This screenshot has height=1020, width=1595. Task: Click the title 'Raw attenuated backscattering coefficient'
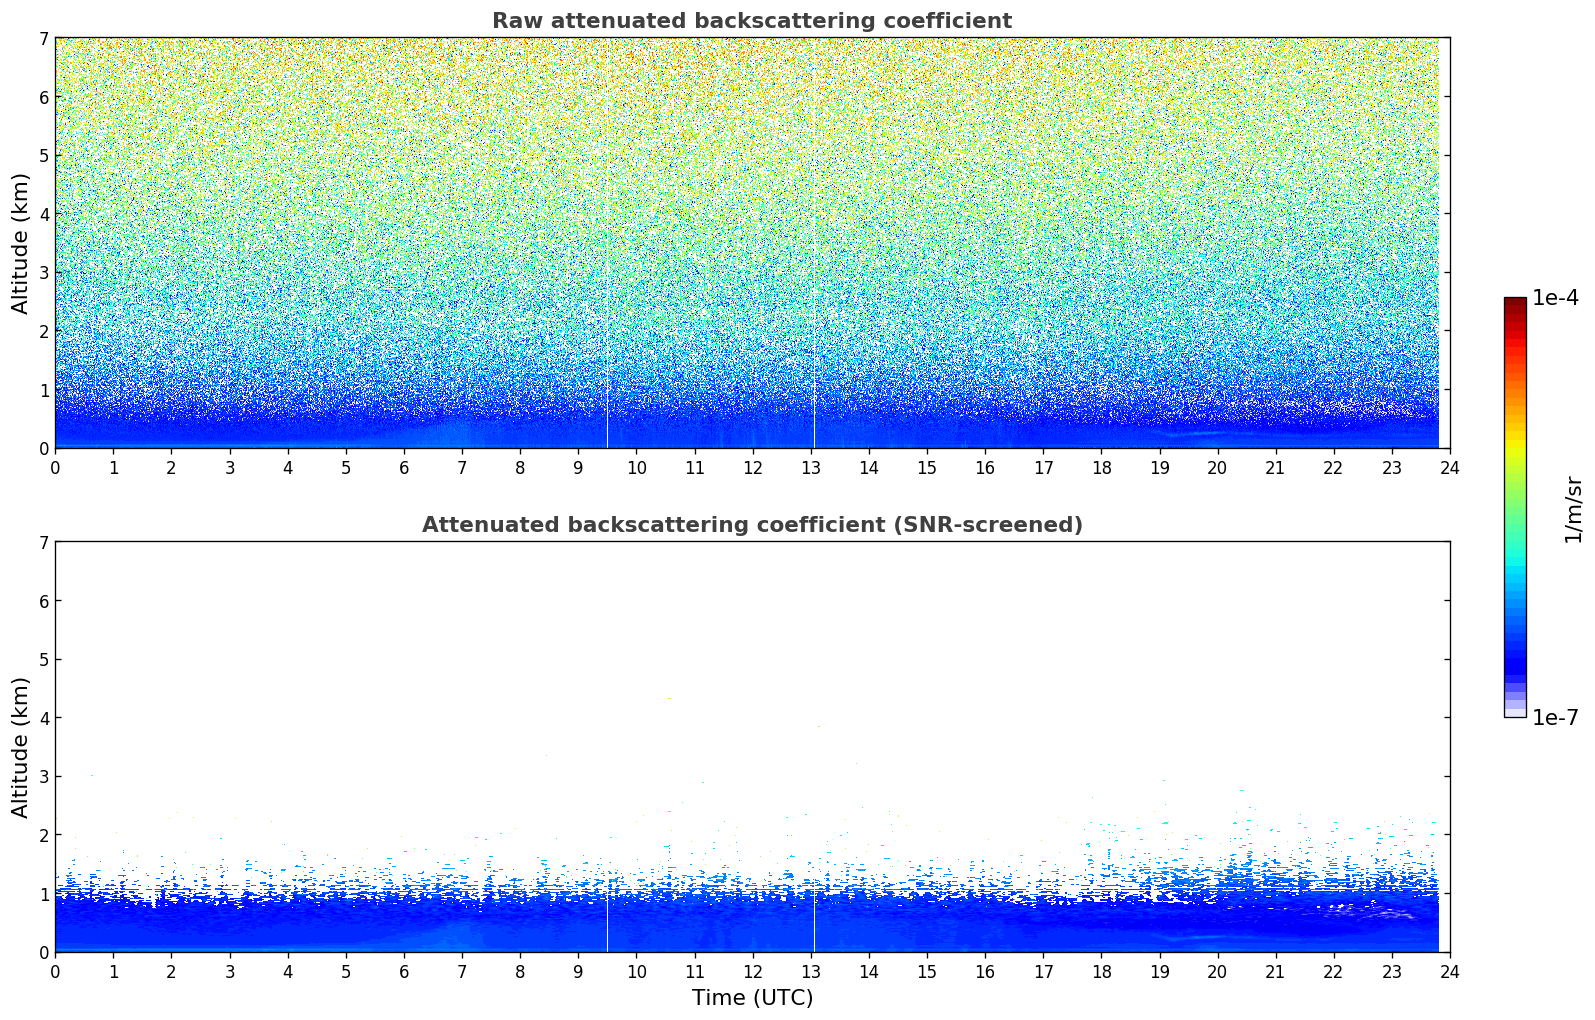(752, 21)
